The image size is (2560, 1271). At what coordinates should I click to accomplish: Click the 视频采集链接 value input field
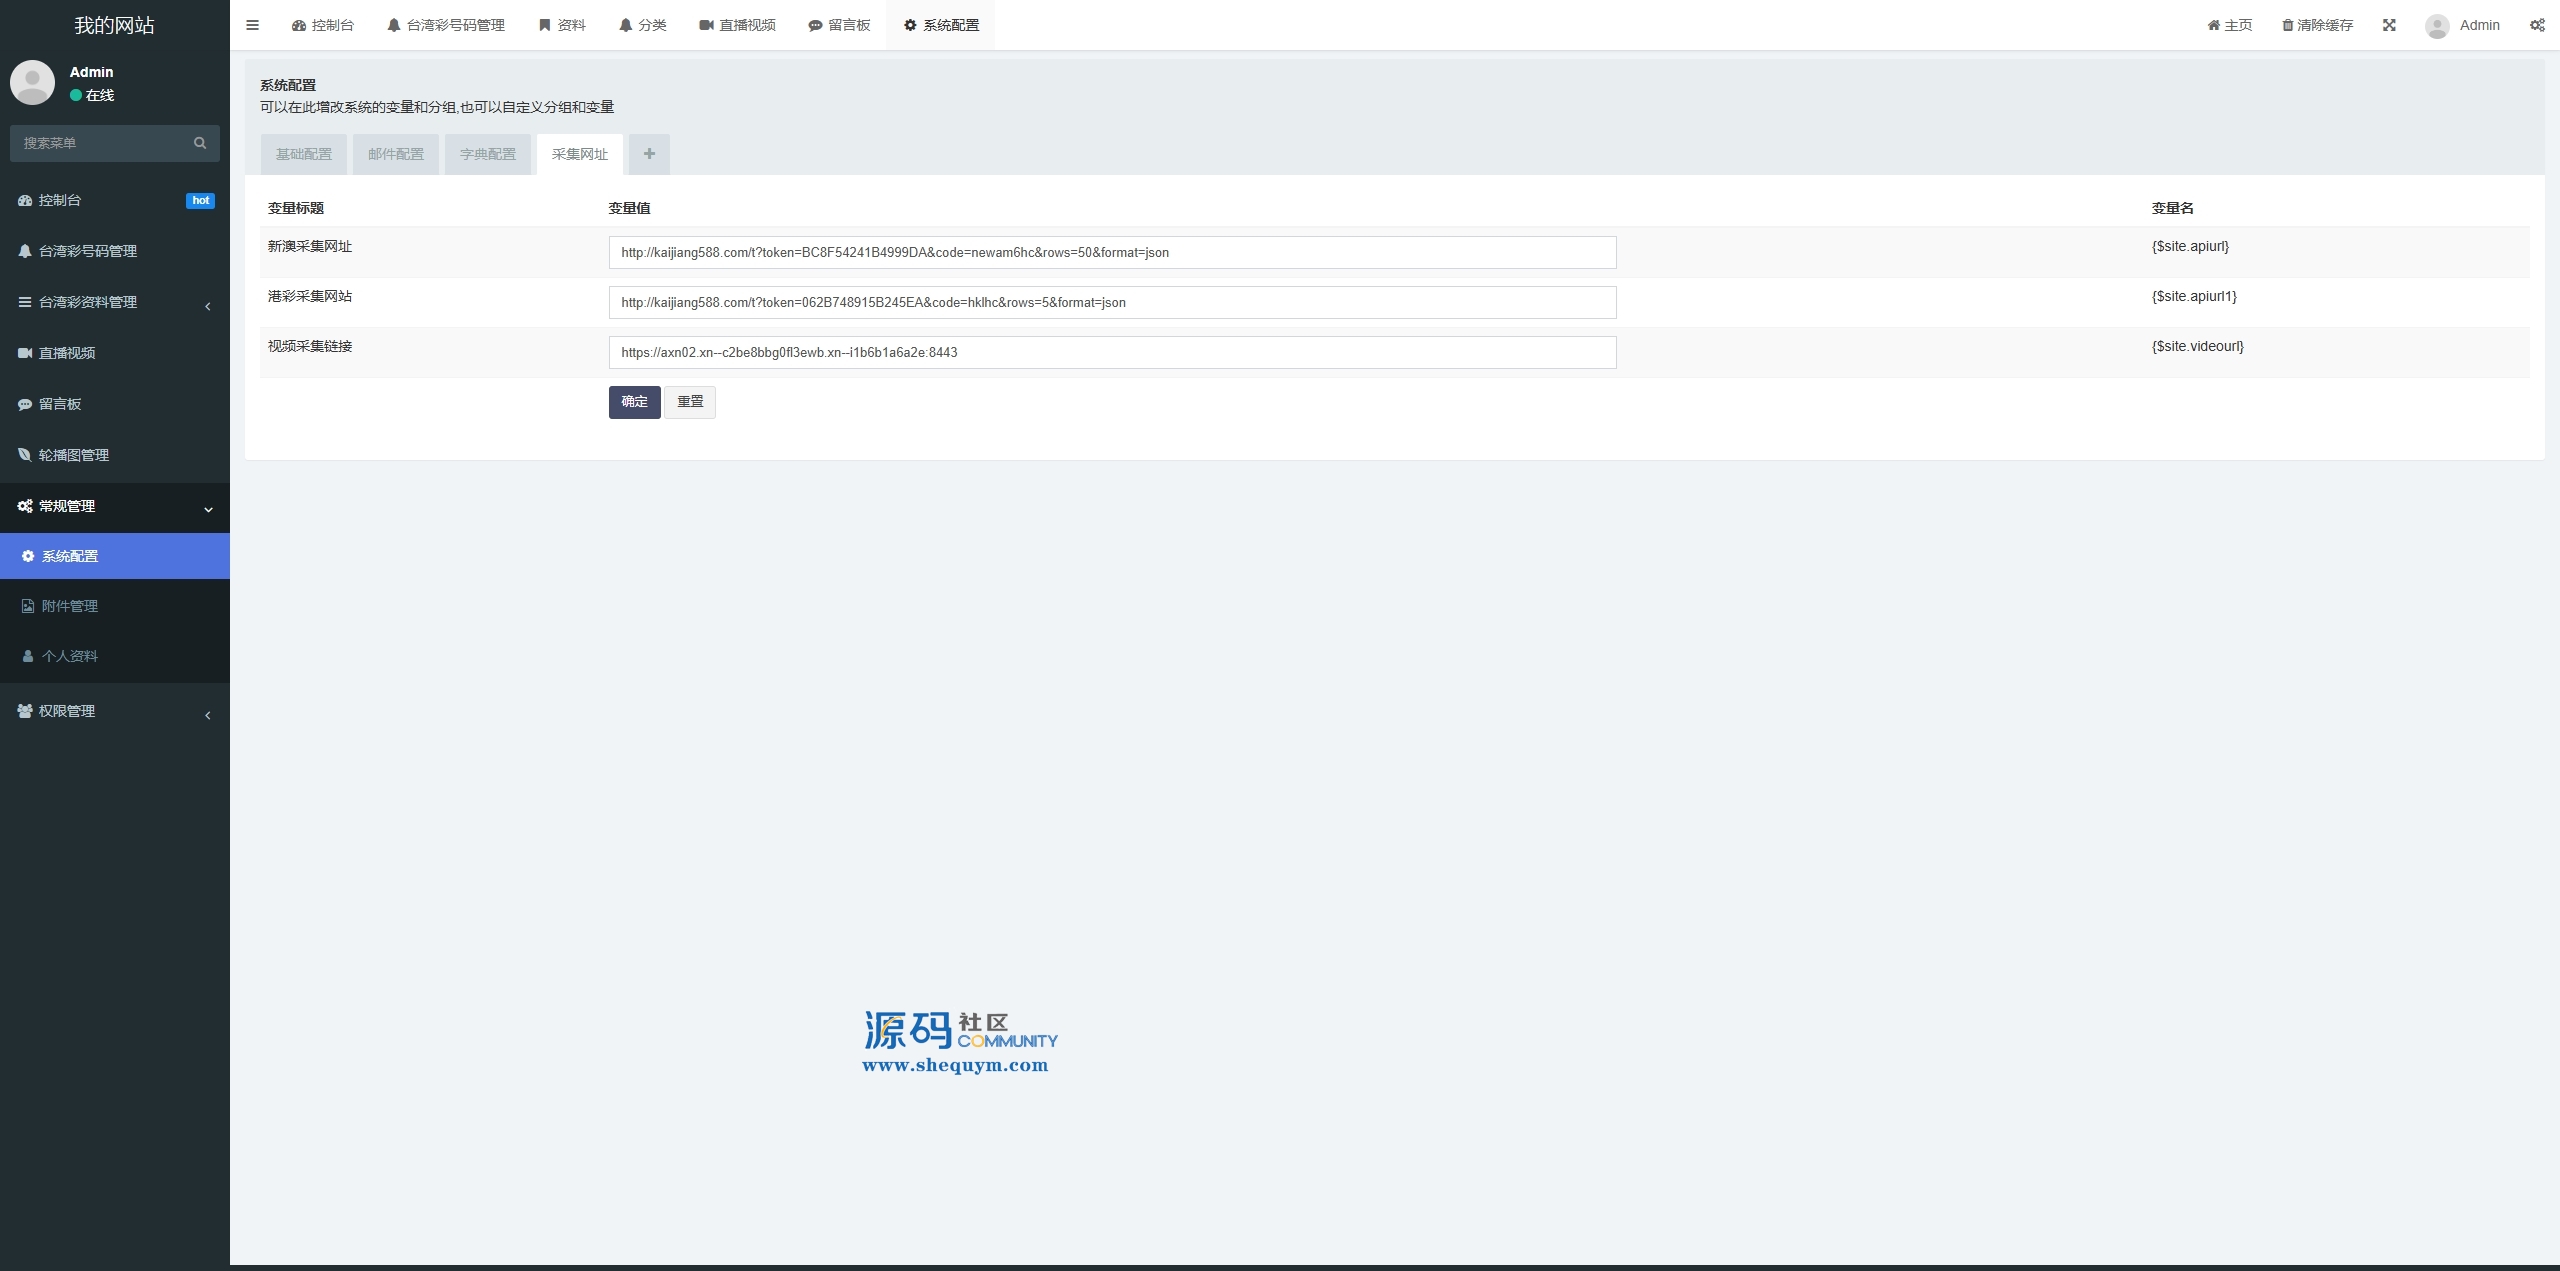point(1112,352)
